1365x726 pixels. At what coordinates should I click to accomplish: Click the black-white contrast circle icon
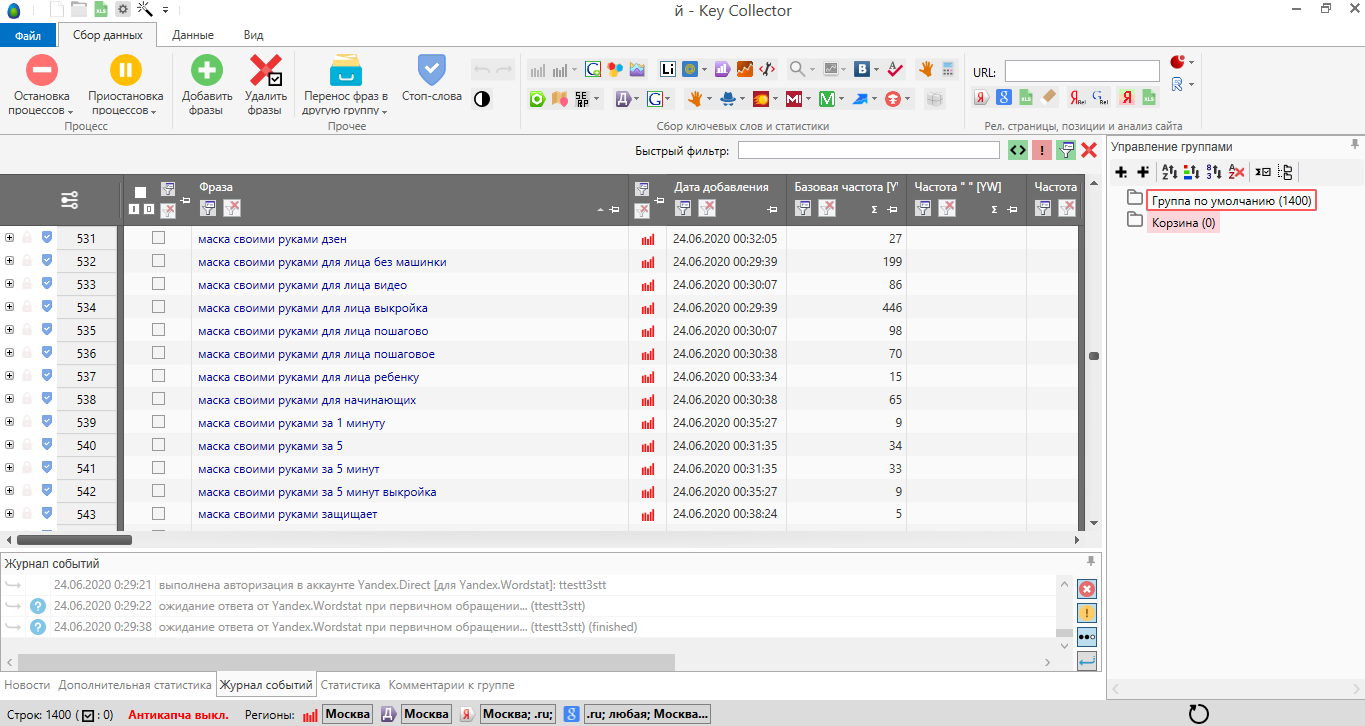pyautogui.click(x=482, y=99)
